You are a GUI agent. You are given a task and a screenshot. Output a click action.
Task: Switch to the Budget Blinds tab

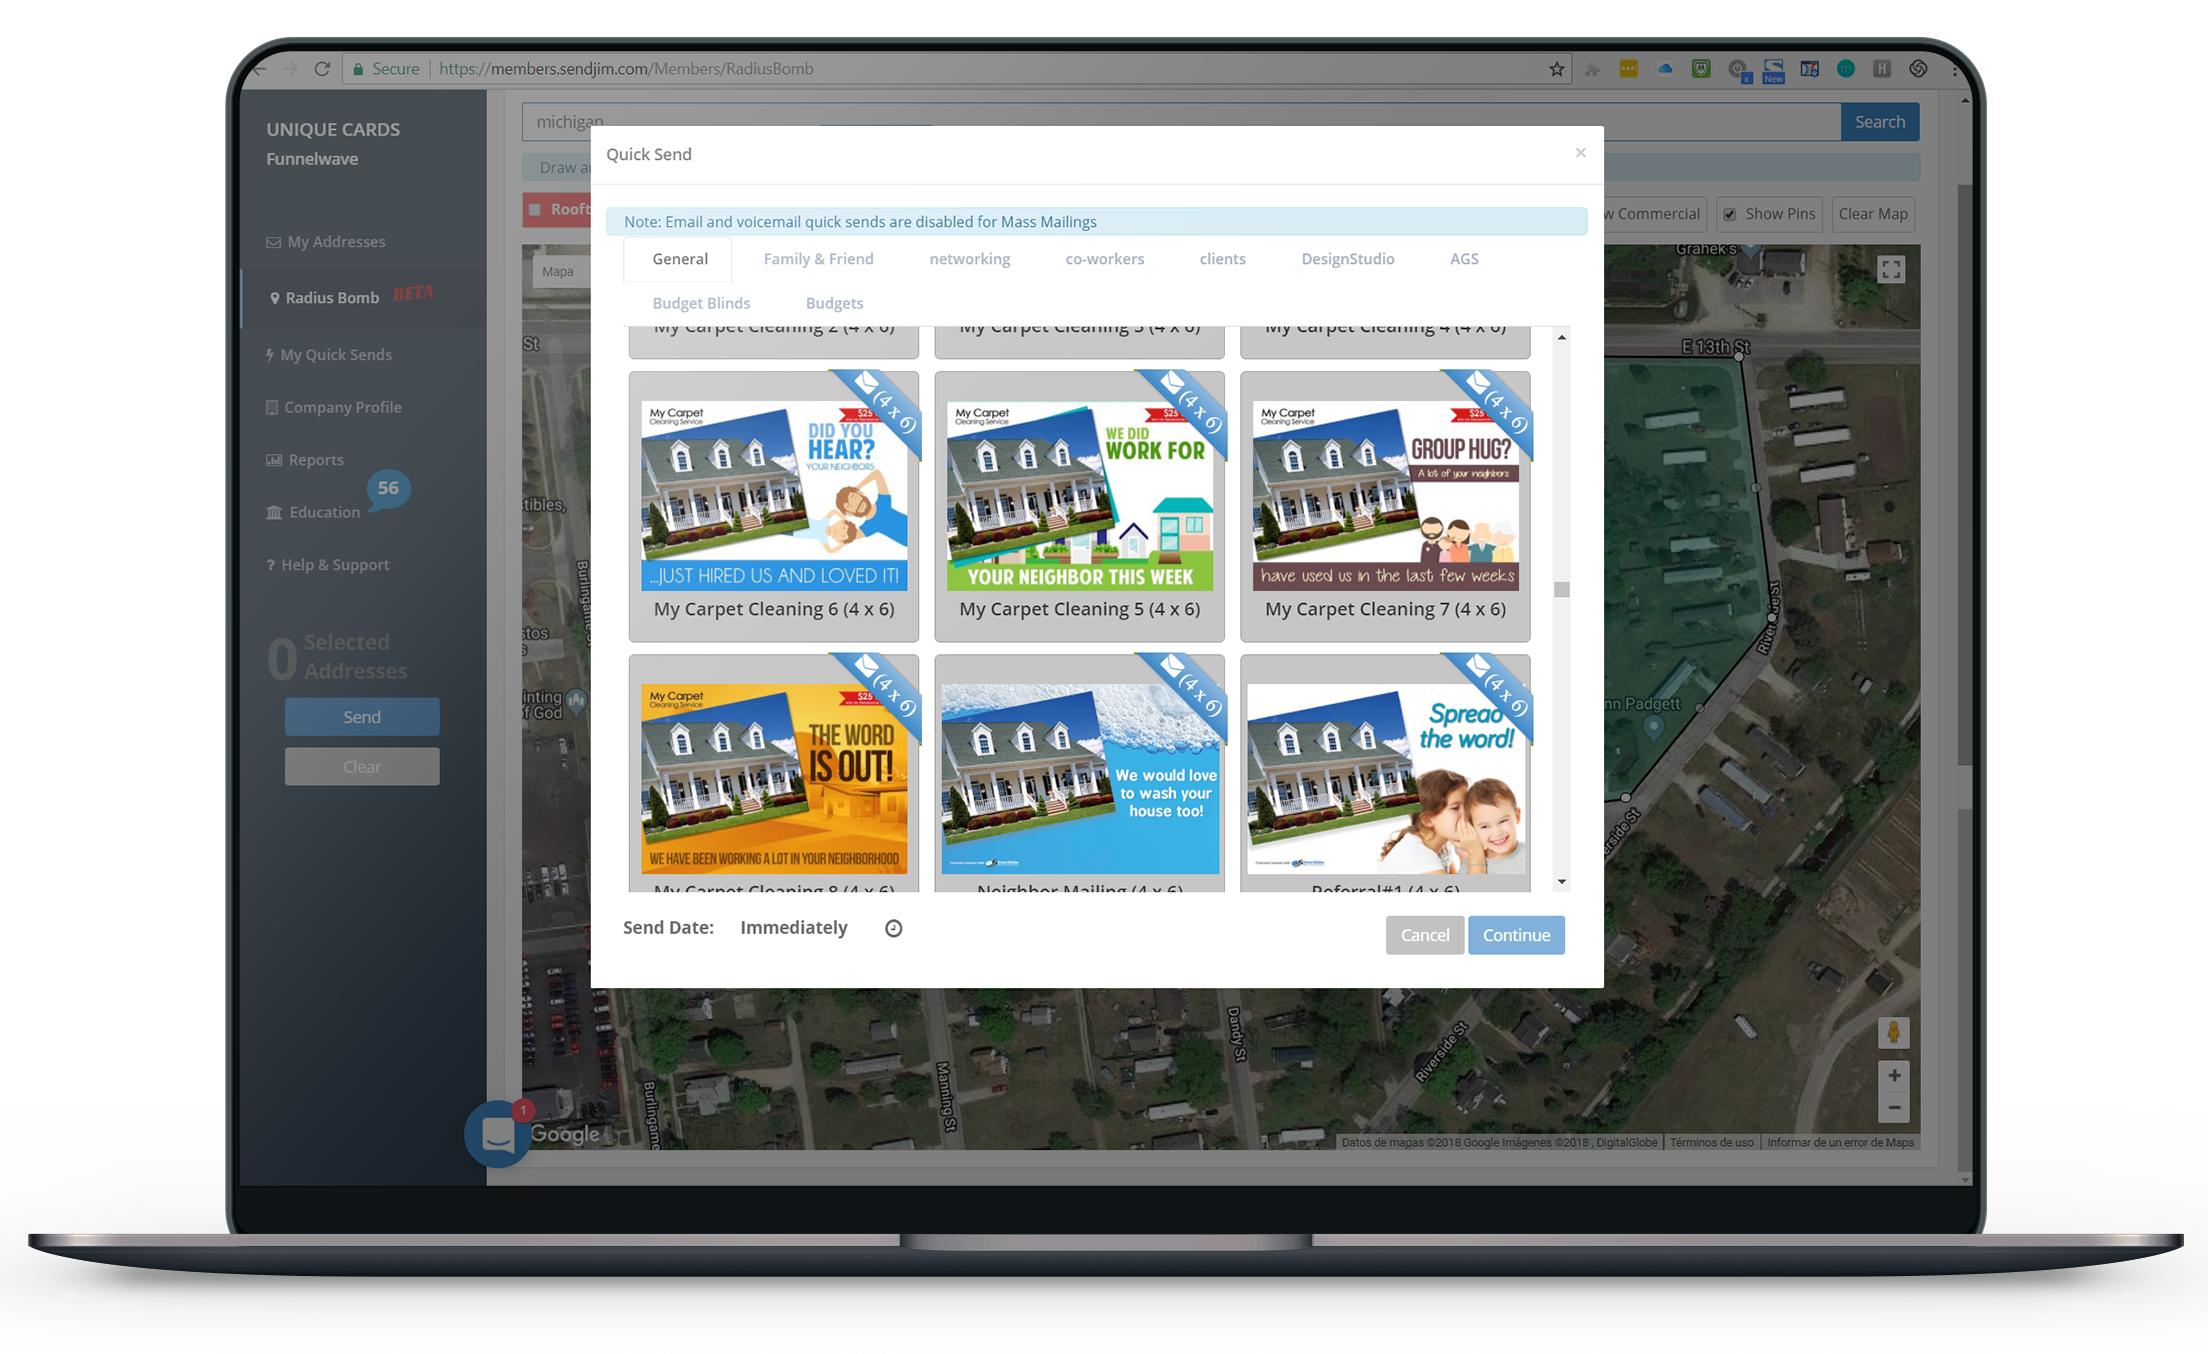point(701,303)
